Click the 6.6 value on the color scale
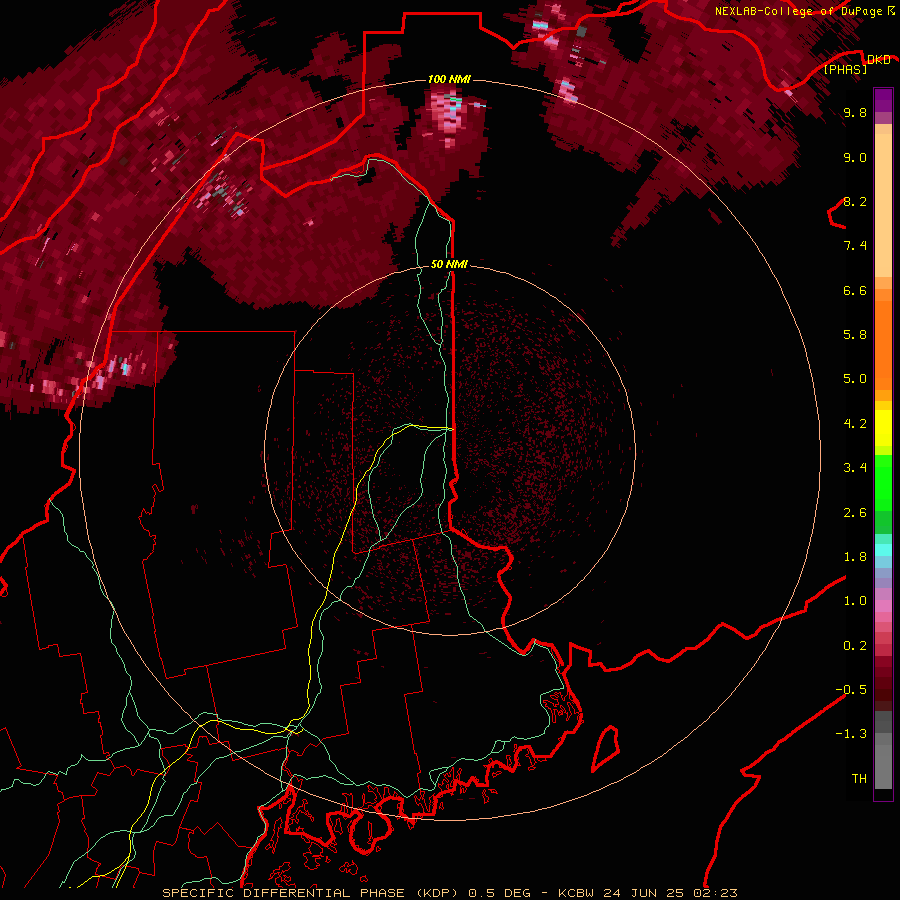 [x=855, y=290]
